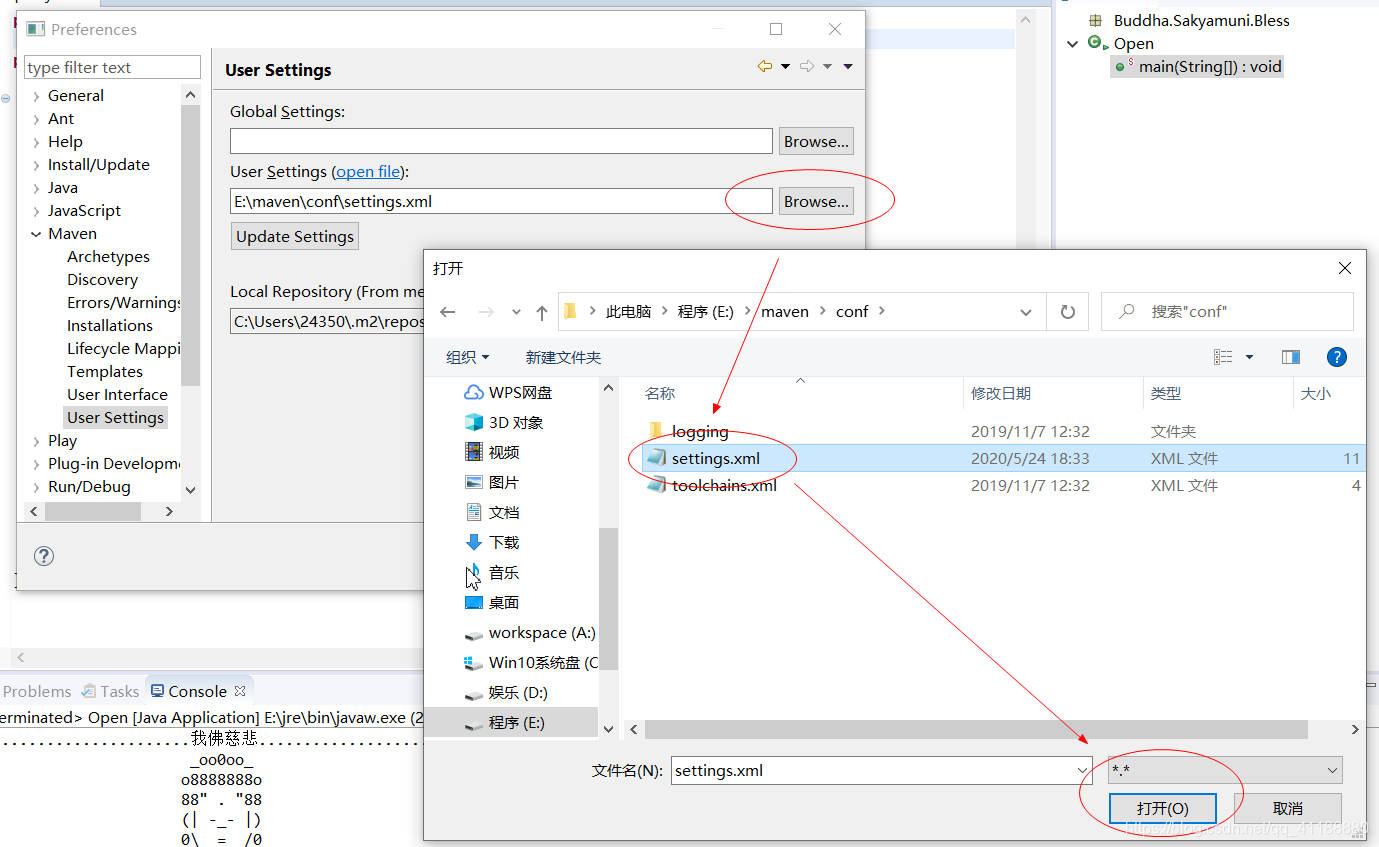The image size is (1379, 847).
Task: Select Archetypes under Maven
Action: point(108,257)
